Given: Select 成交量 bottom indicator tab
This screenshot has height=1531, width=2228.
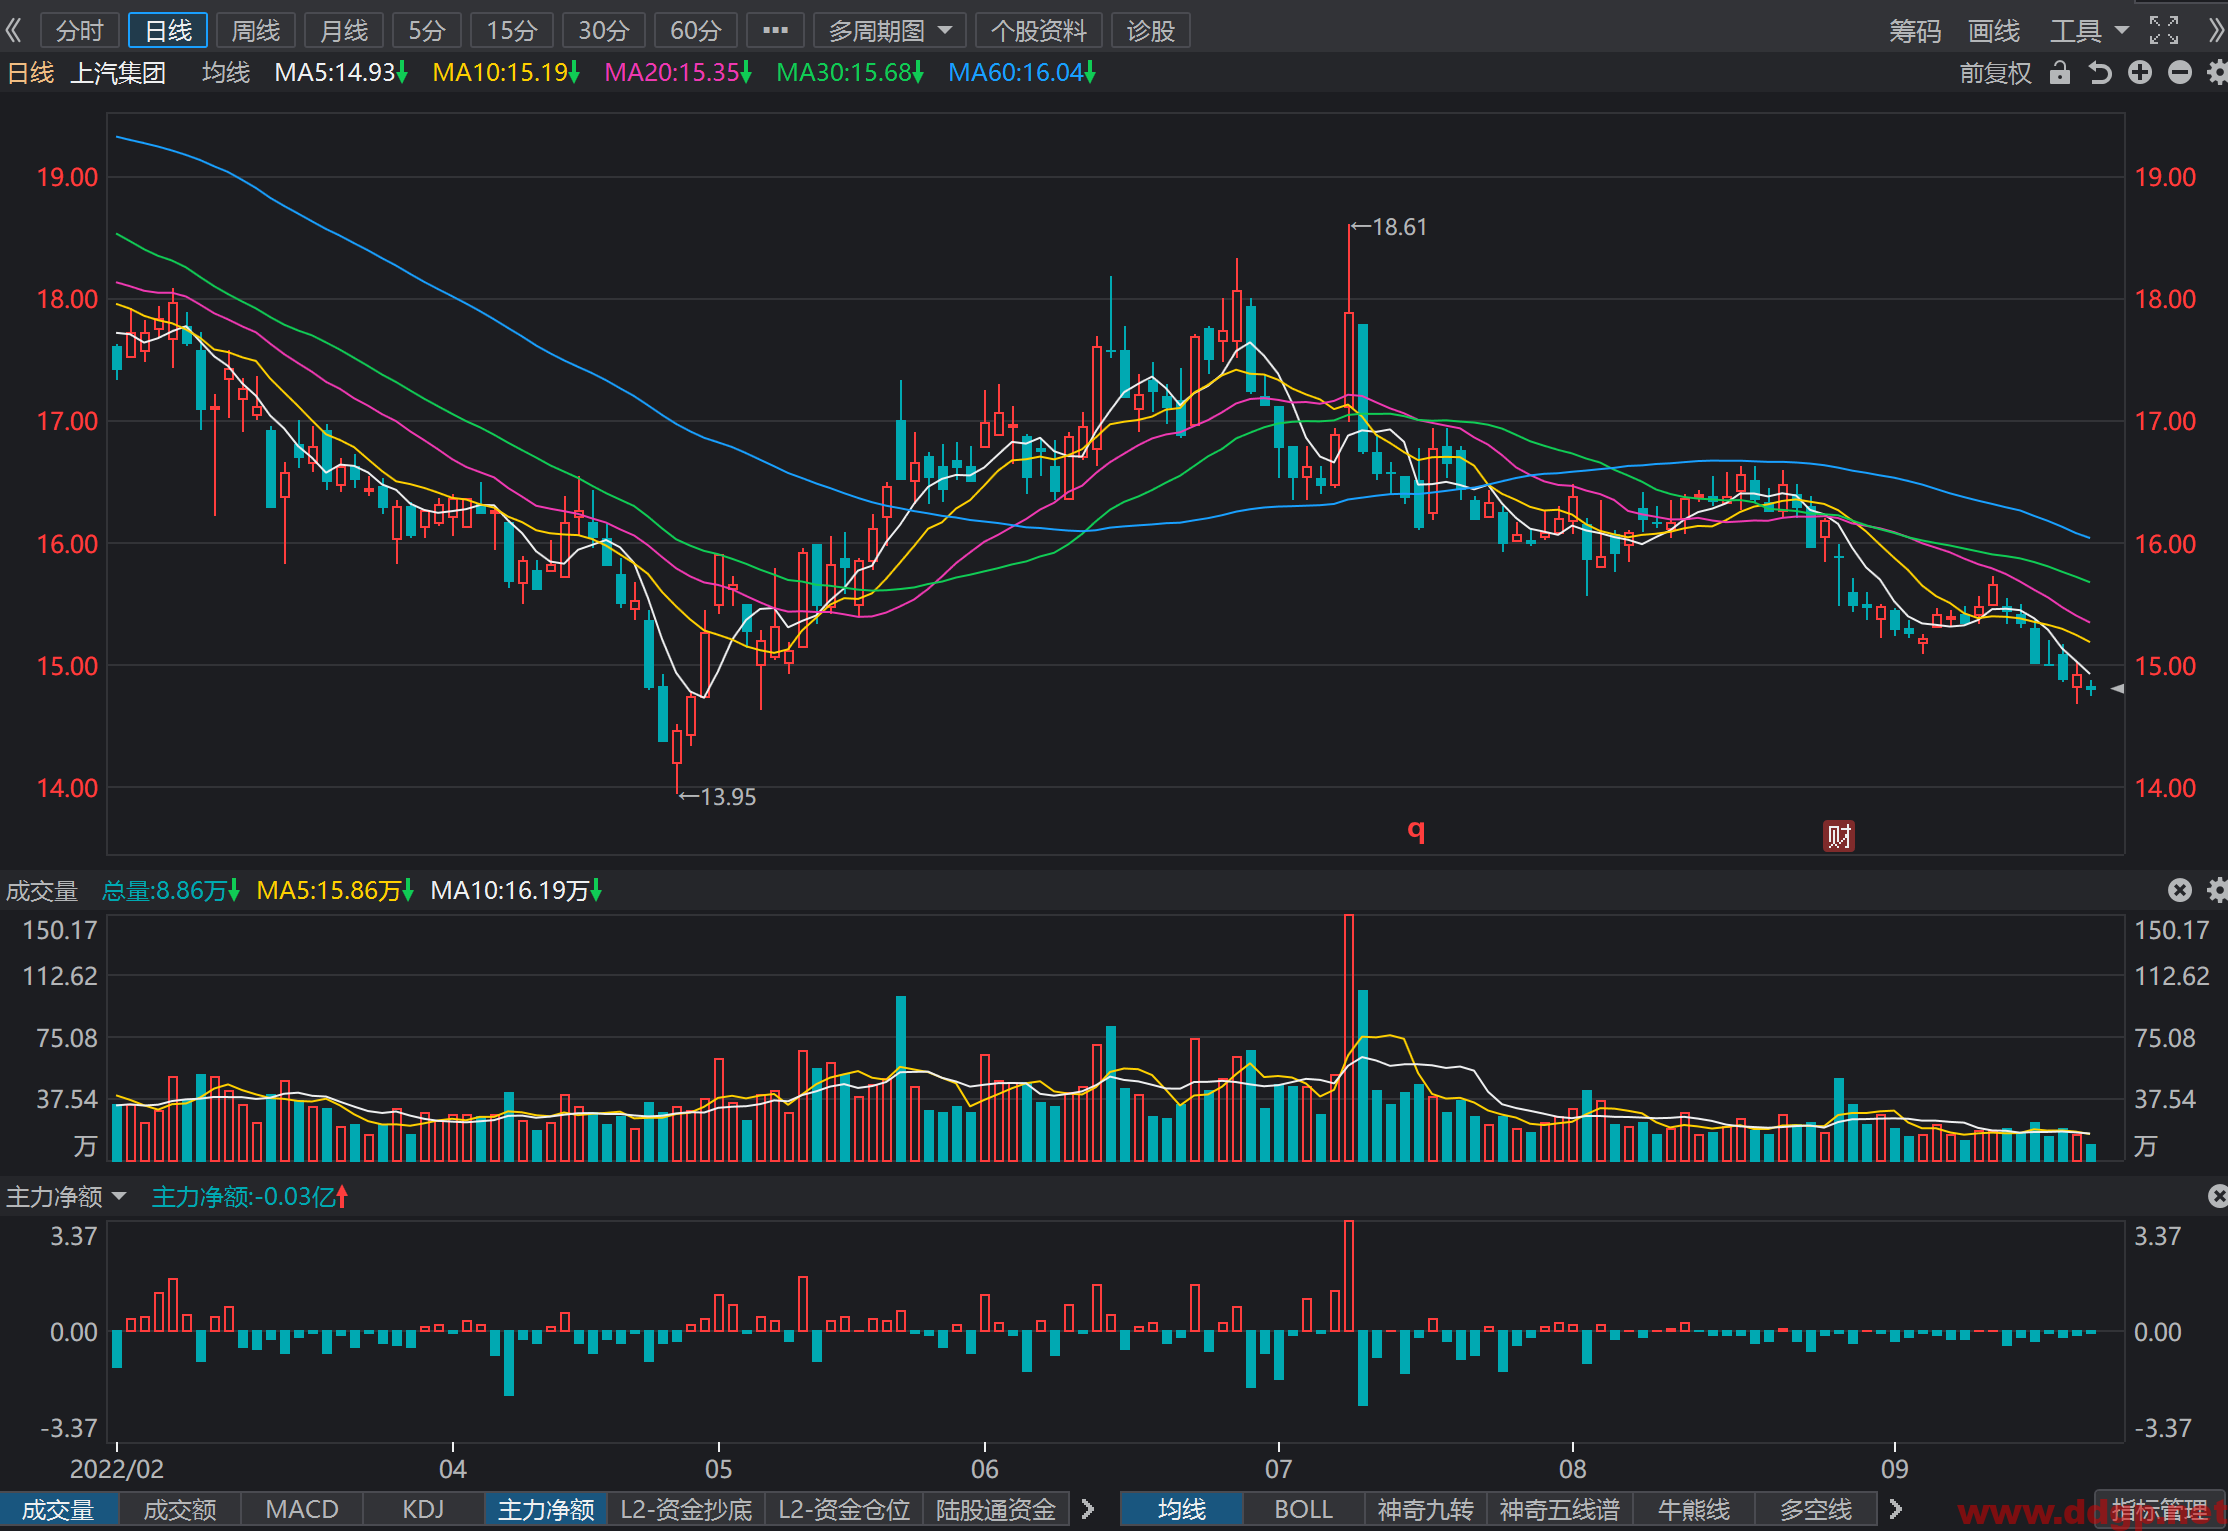Looking at the screenshot, I should pos(59,1509).
